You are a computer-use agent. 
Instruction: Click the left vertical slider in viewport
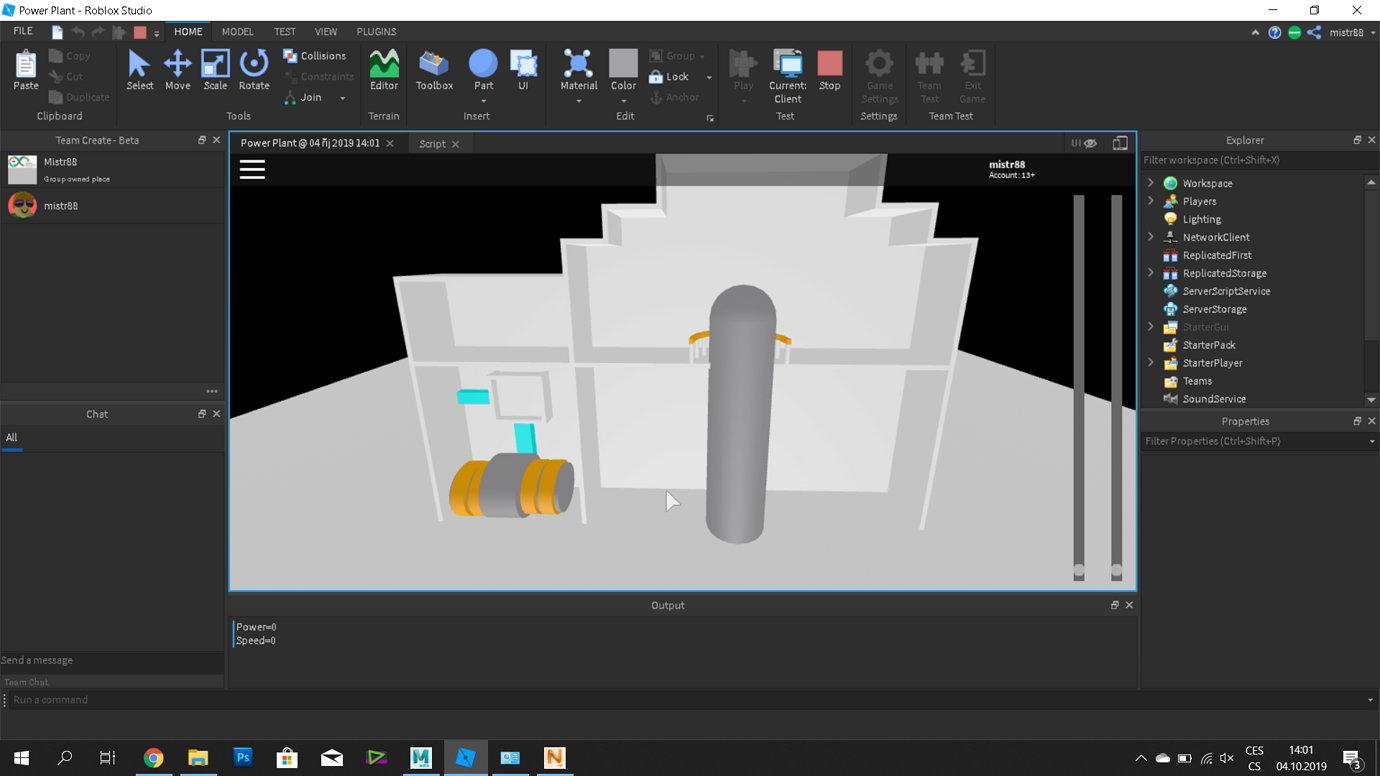coord(1079,387)
